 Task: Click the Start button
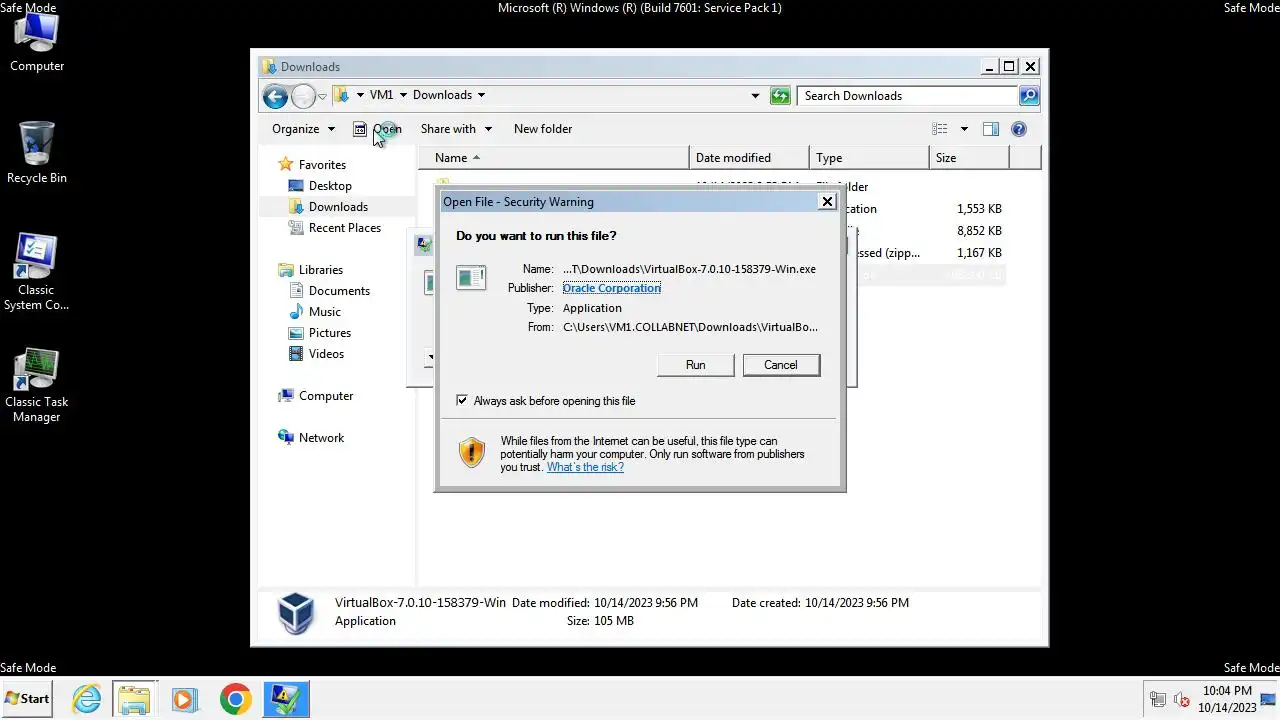pyautogui.click(x=27, y=699)
